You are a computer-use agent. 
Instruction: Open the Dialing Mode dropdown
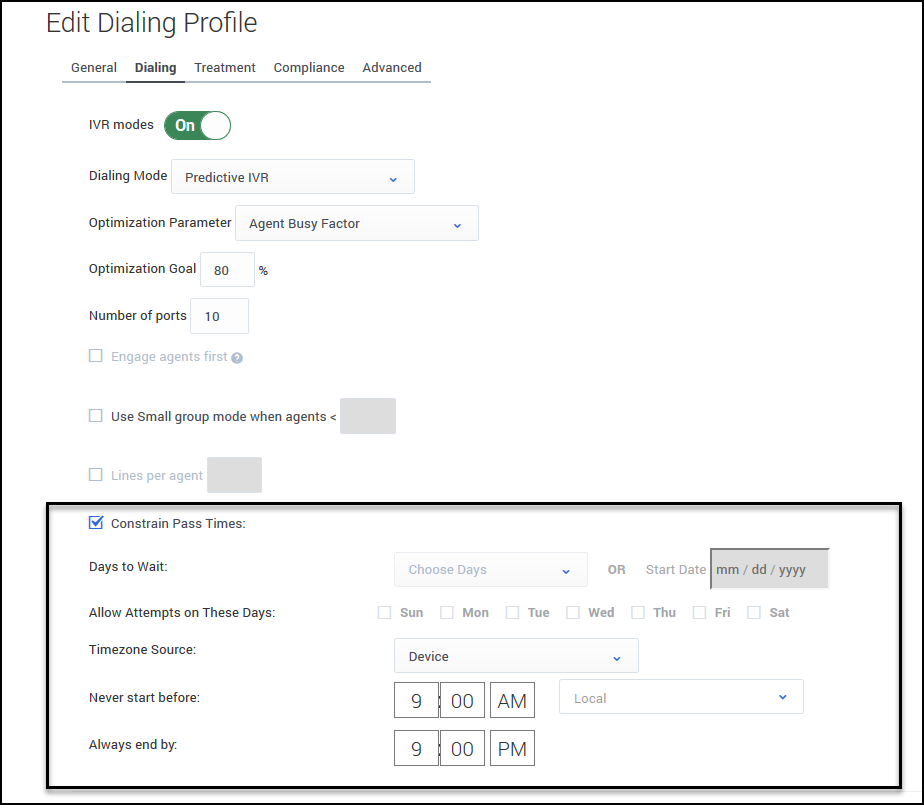(x=292, y=177)
